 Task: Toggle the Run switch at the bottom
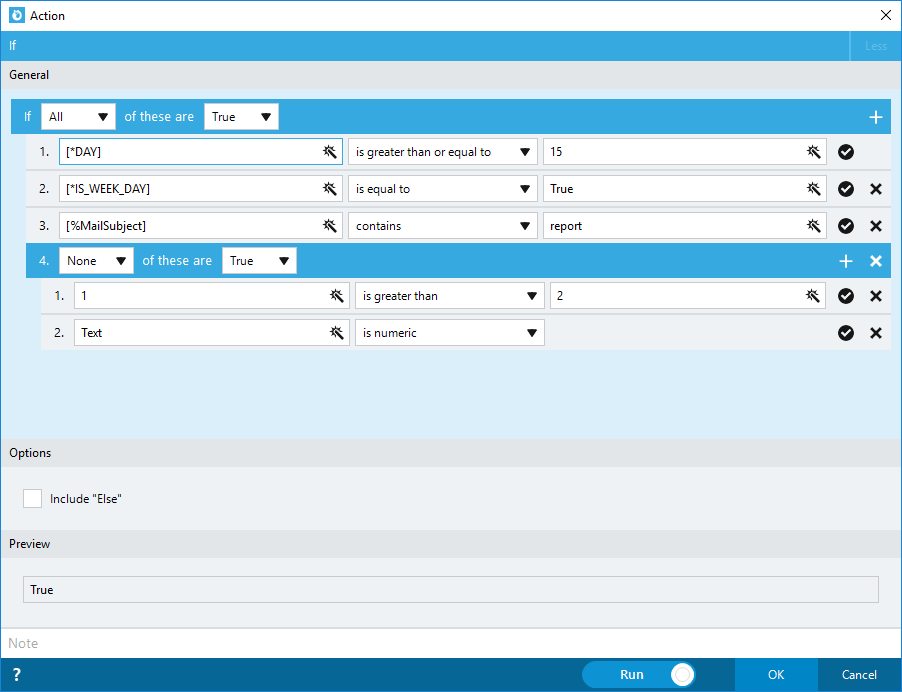click(x=683, y=674)
